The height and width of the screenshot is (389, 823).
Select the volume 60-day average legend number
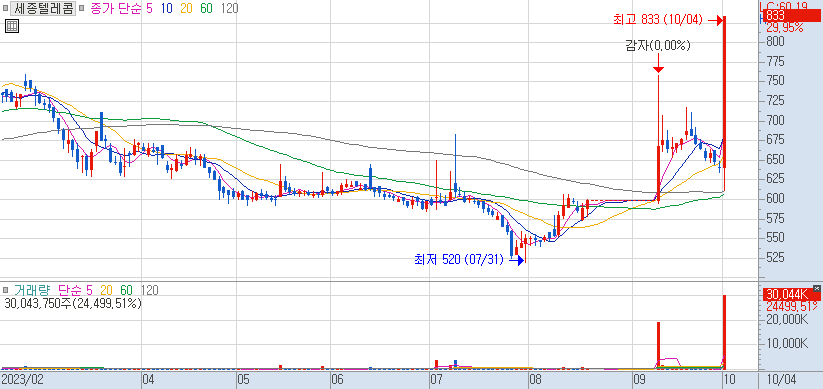point(126,290)
